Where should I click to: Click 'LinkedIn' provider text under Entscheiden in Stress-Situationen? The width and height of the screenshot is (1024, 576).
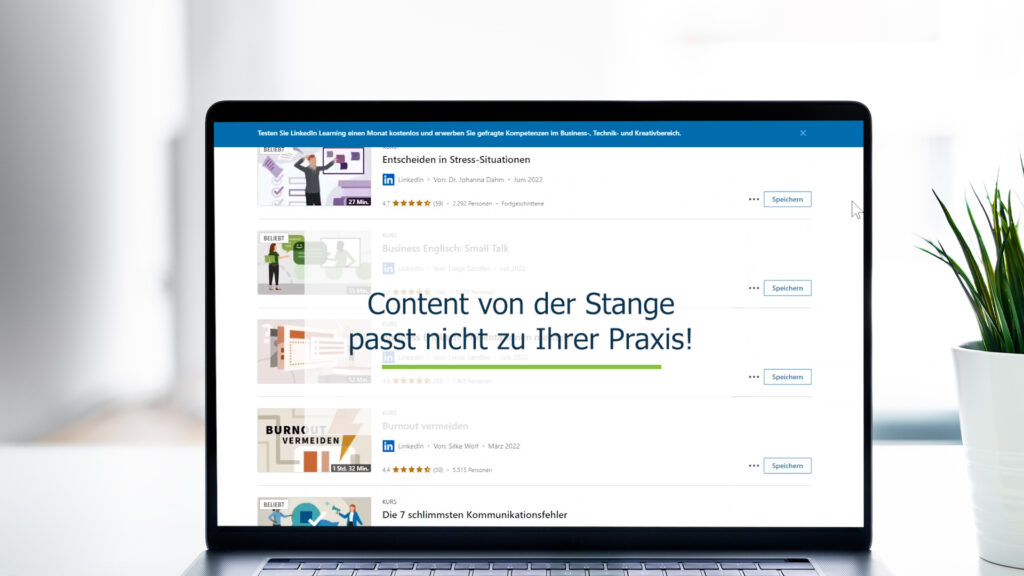pos(411,180)
